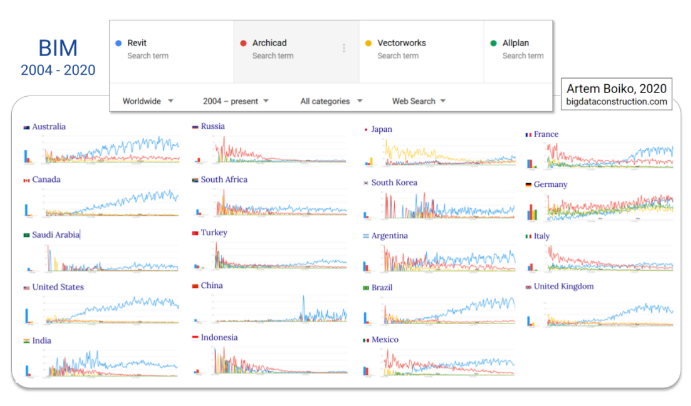
Task: Open the Worldwide region dropdown
Action: (x=148, y=101)
